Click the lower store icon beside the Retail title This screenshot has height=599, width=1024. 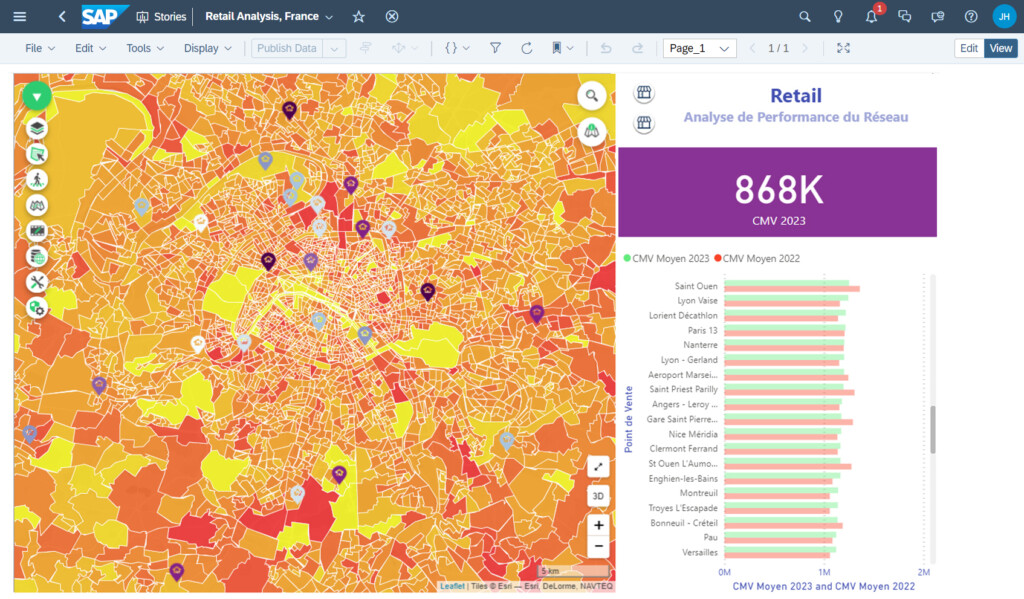644,123
